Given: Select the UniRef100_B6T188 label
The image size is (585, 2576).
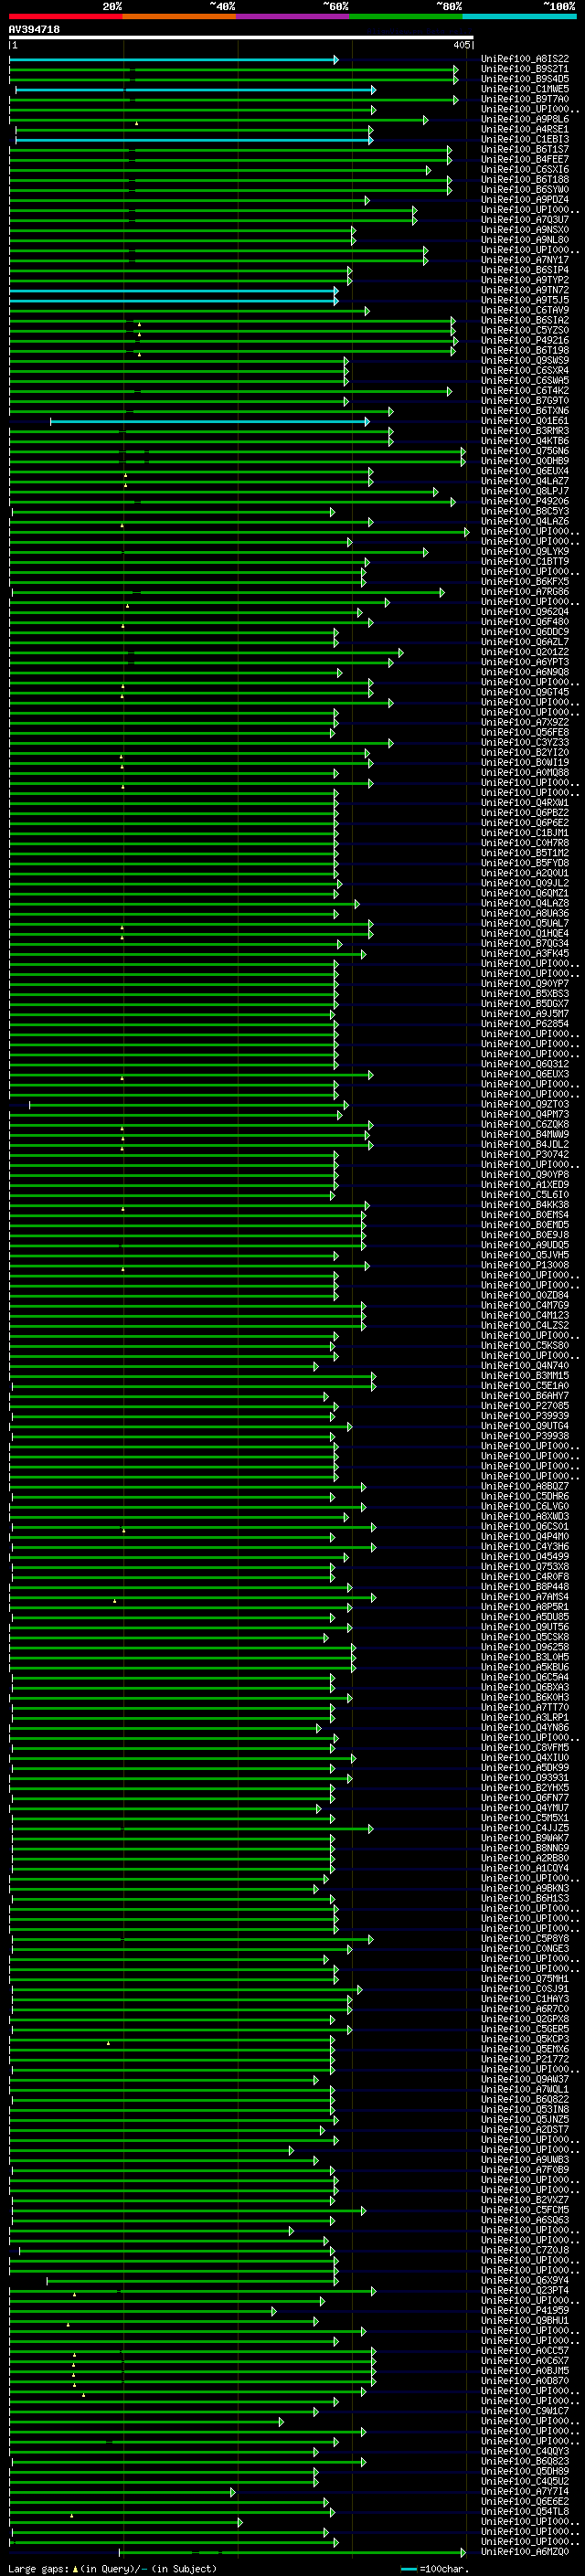Looking at the screenshot, I should [525, 179].
